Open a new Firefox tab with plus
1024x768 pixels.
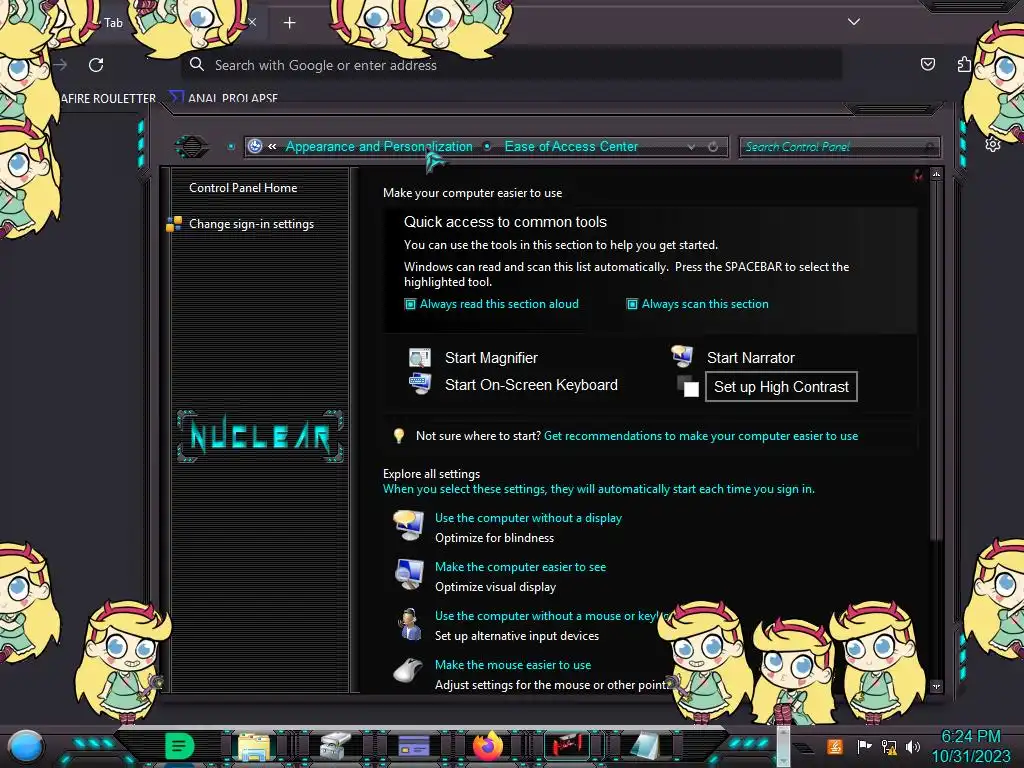[x=289, y=23]
